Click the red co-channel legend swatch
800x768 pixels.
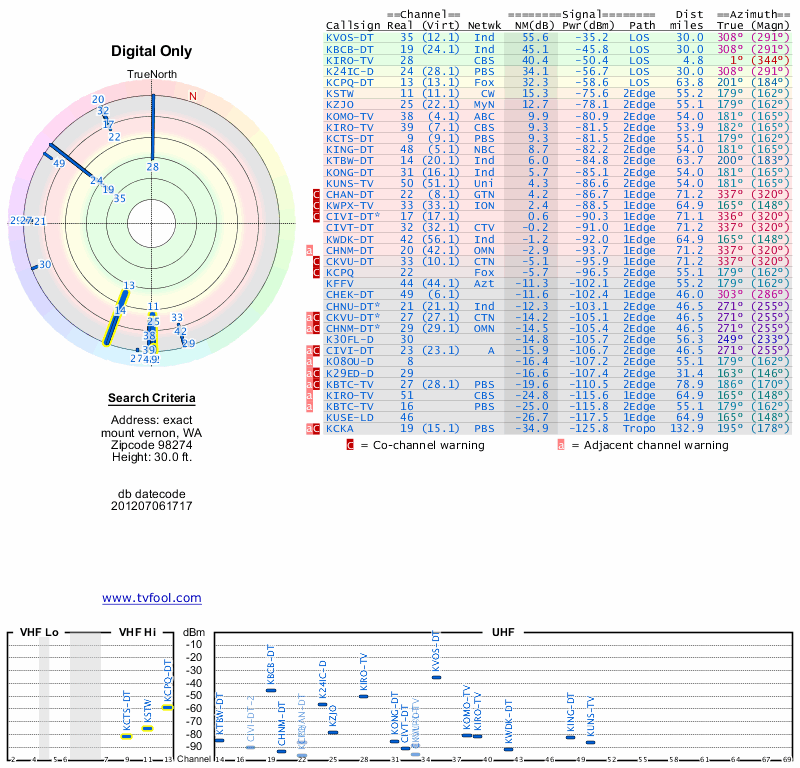click(350, 445)
